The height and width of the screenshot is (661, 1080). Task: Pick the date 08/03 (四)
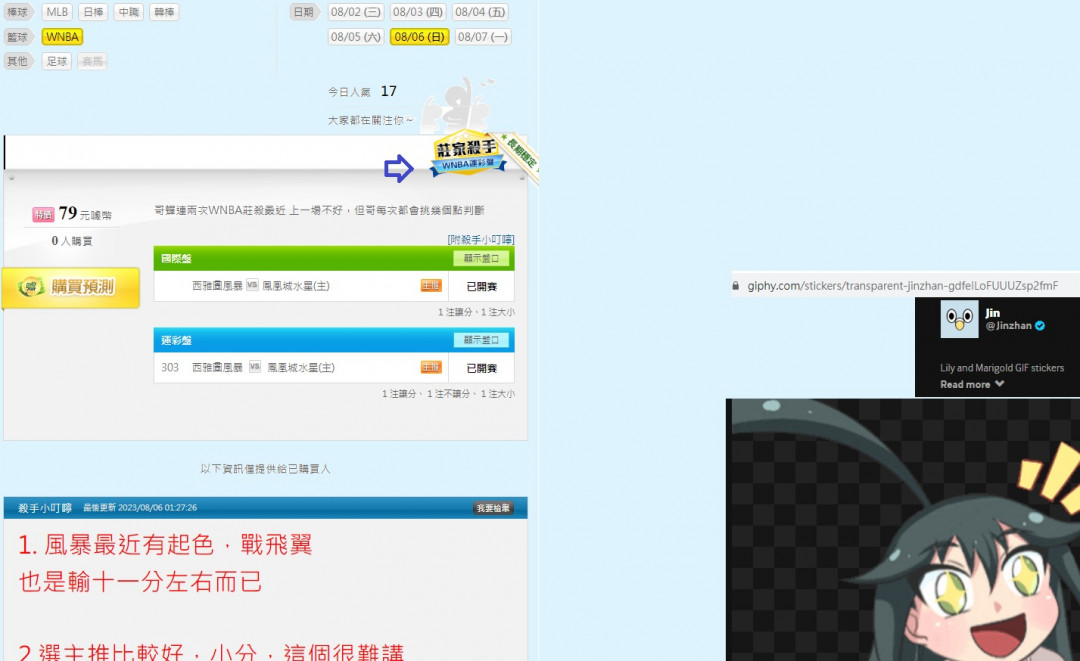(x=417, y=12)
